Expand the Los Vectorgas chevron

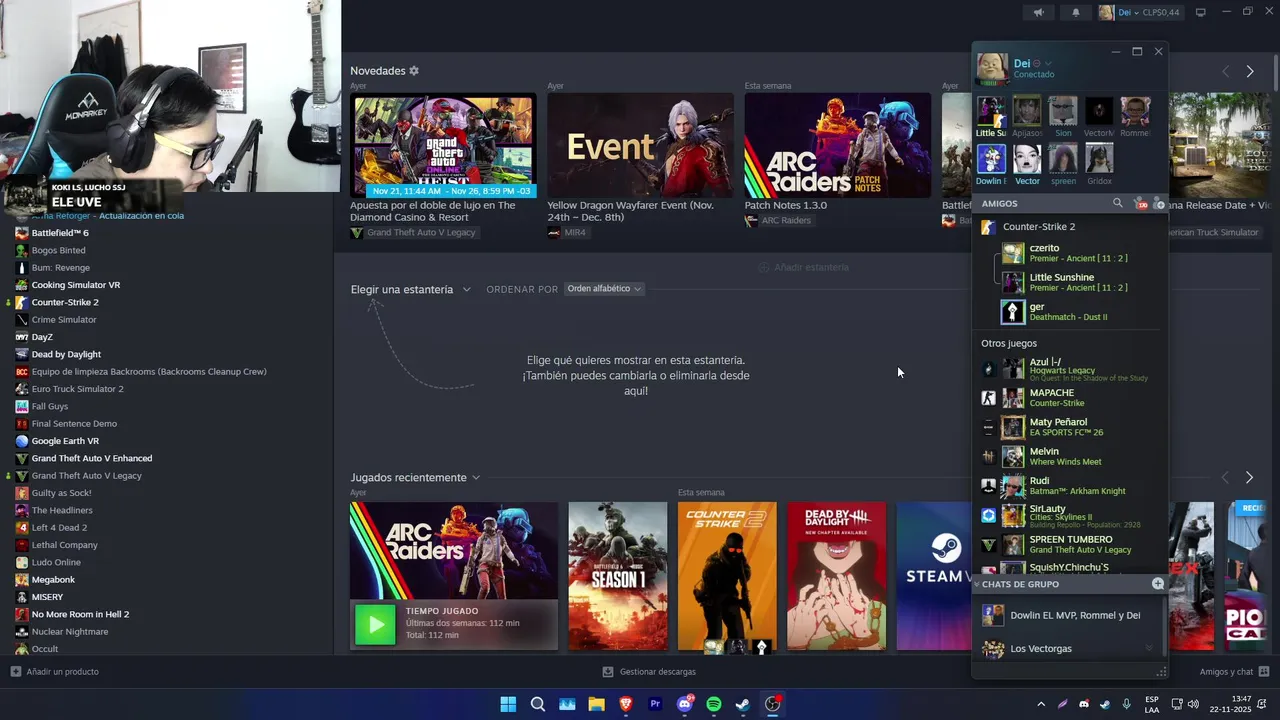tap(1148, 649)
